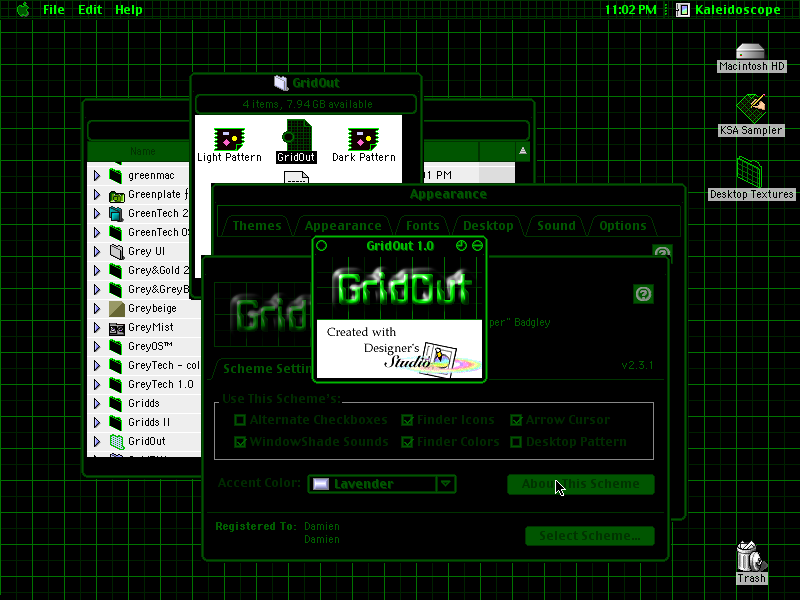800x600 pixels.
Task: Expand the Grey&GreyB folder row
Action: [97, 290]
